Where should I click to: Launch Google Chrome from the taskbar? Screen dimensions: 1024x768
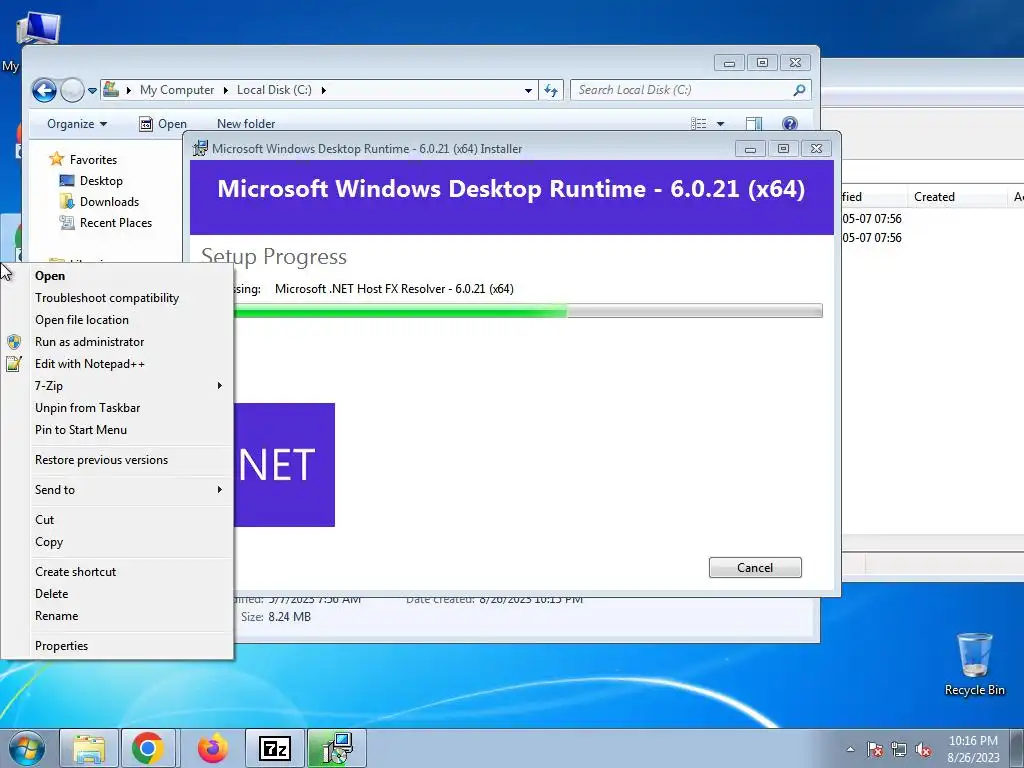148,748
